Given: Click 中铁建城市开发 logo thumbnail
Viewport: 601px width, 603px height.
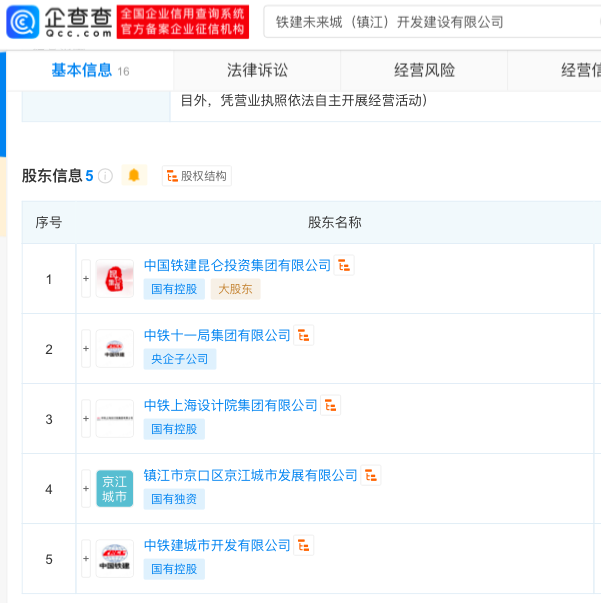Looking at the screenshot, I should 115,558.
